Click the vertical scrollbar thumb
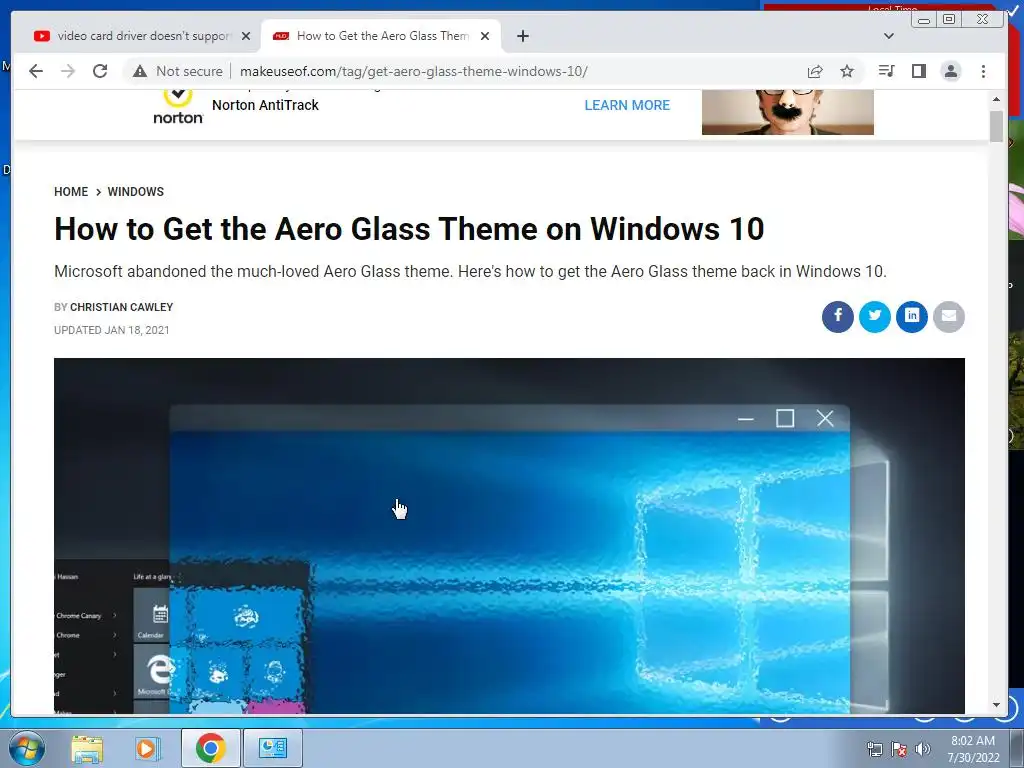Viewport: 1024px width, 768px height. [x=996, y=126]
